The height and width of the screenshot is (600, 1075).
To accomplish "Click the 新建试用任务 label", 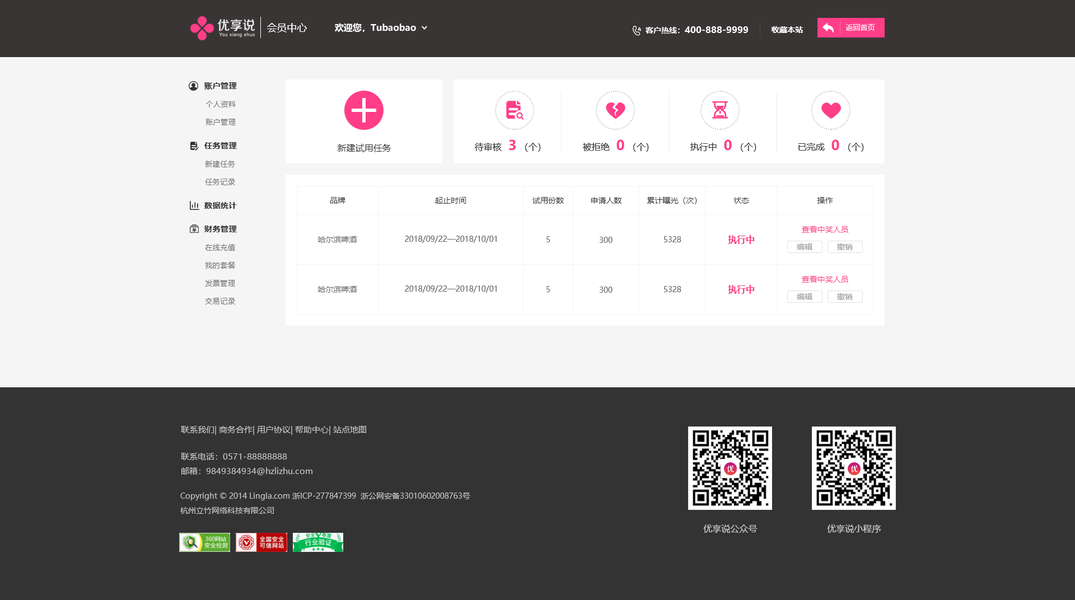I will pyautogui.click(x=364, y=148).
